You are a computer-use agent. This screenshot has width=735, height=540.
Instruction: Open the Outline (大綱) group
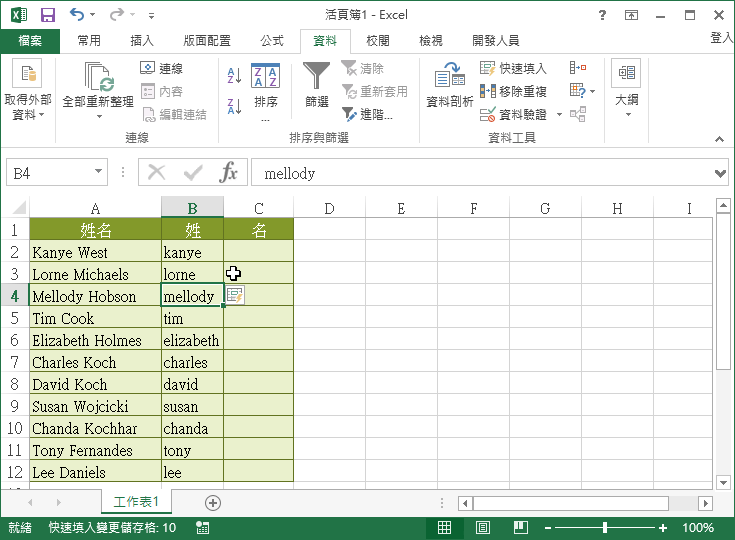pyautogui.click(x=626, y=89)
